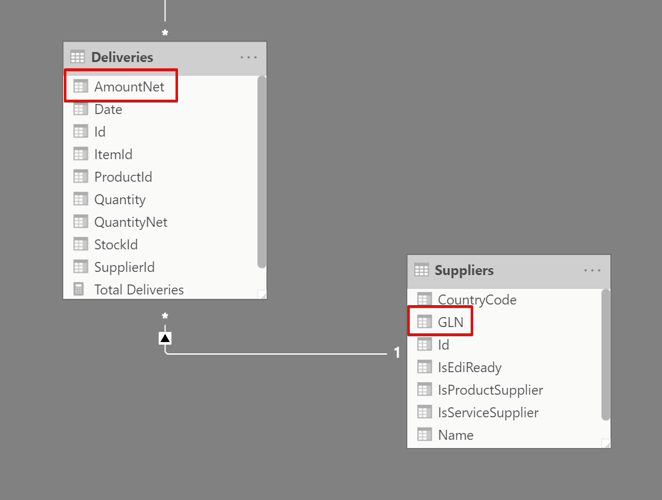The image size is (662, 500).
Task: Open the Deliveries table more options menu
Action: 249,57
